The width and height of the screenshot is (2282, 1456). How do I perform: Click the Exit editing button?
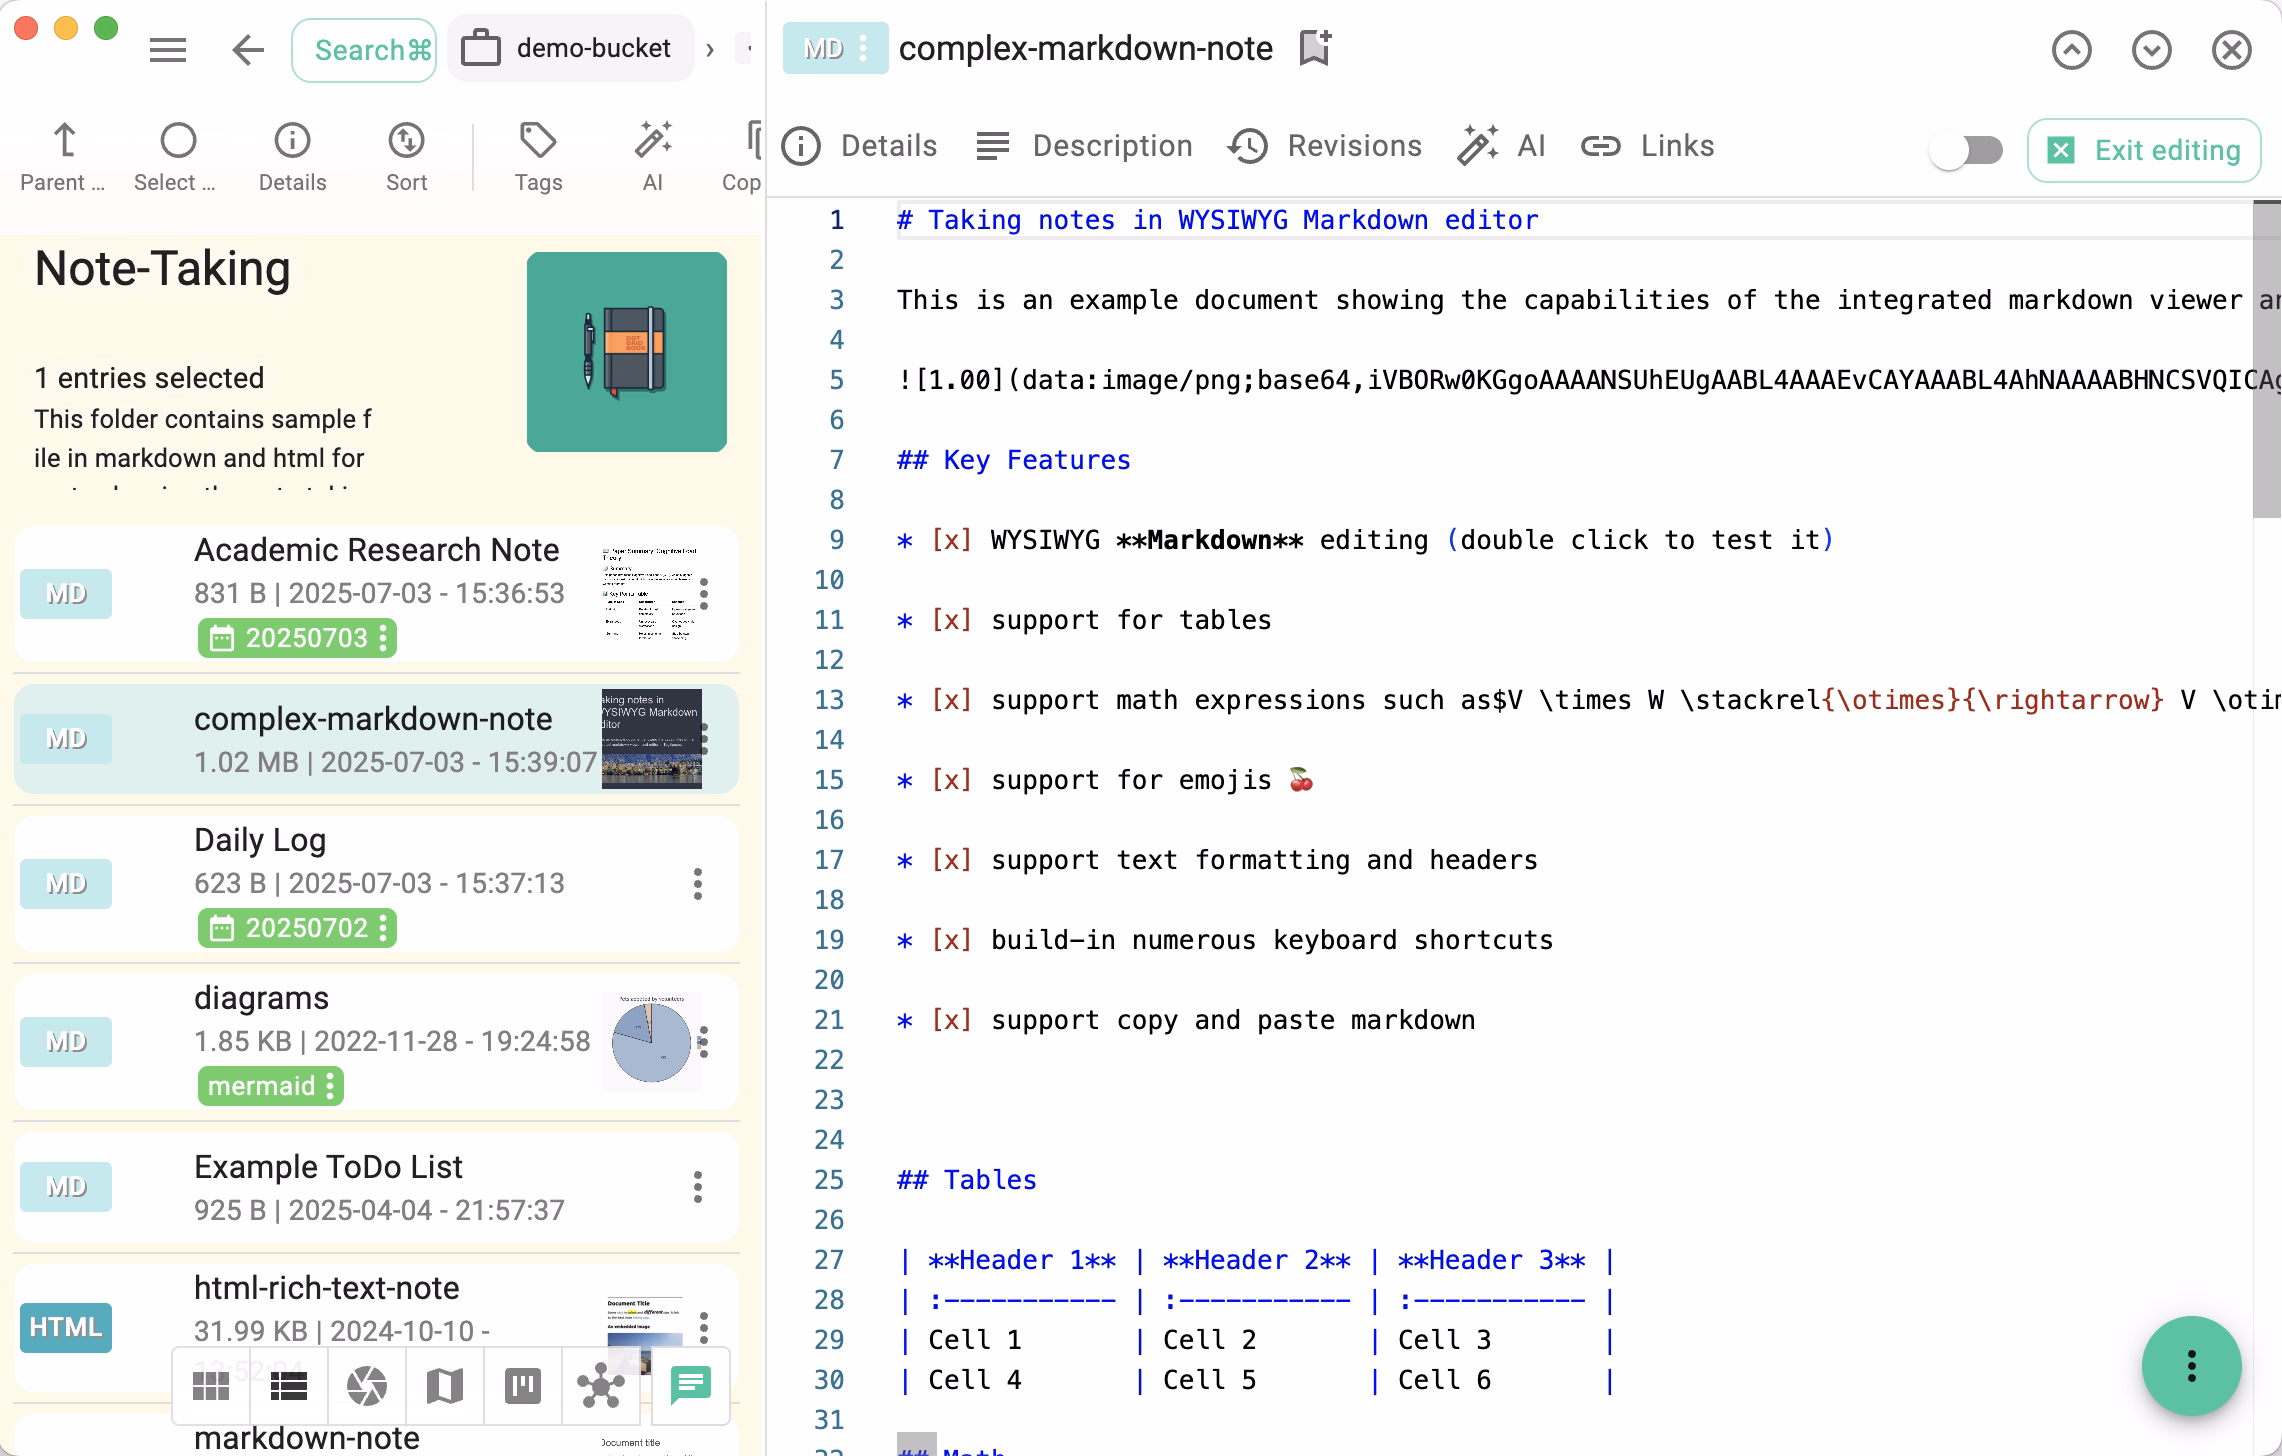tap(2144, 150)
